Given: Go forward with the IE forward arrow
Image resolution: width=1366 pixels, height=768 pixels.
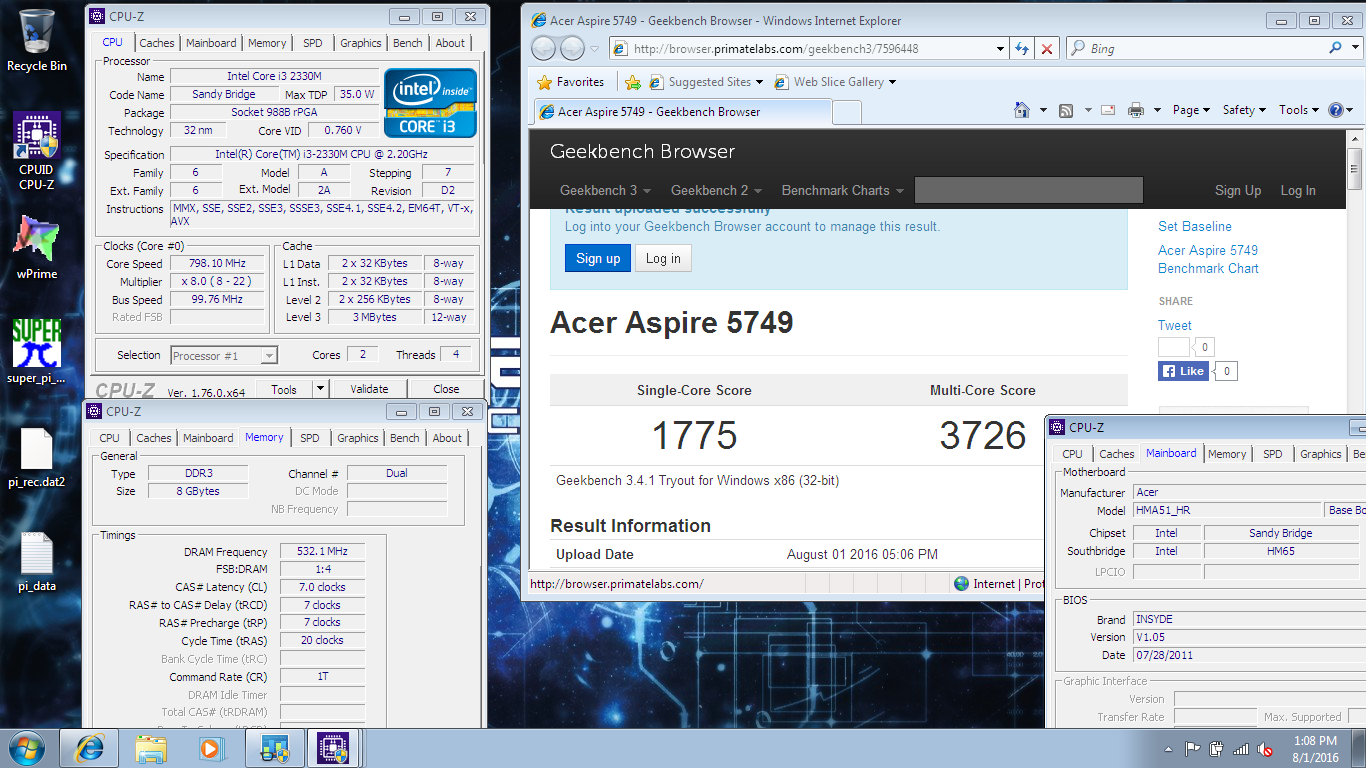Looking at the screenshot, I should pyautogui.click(x=572, y=48).
